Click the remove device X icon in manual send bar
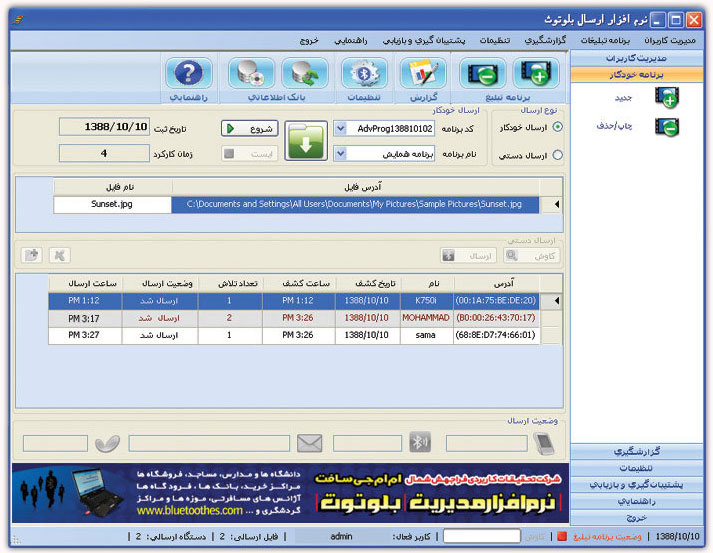713x553 pixels. 60,255
